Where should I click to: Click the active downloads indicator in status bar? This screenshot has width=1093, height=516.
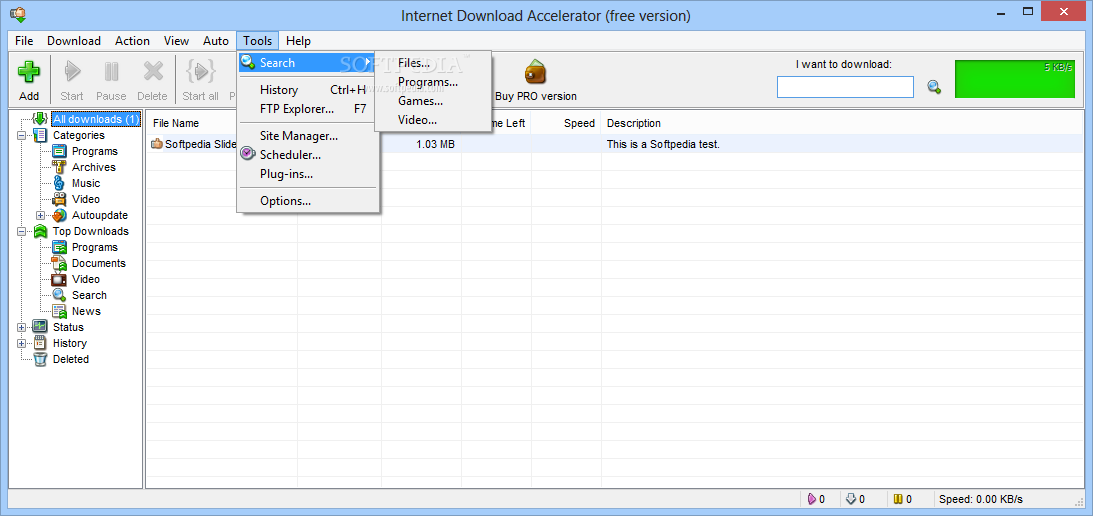click(812, 499)
